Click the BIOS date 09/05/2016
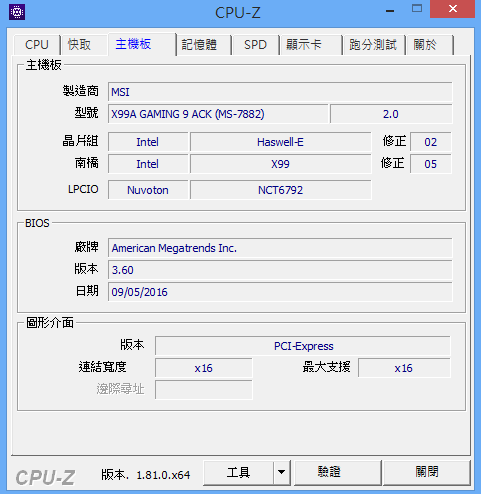481x494 pixels. [x=280, y=292]
